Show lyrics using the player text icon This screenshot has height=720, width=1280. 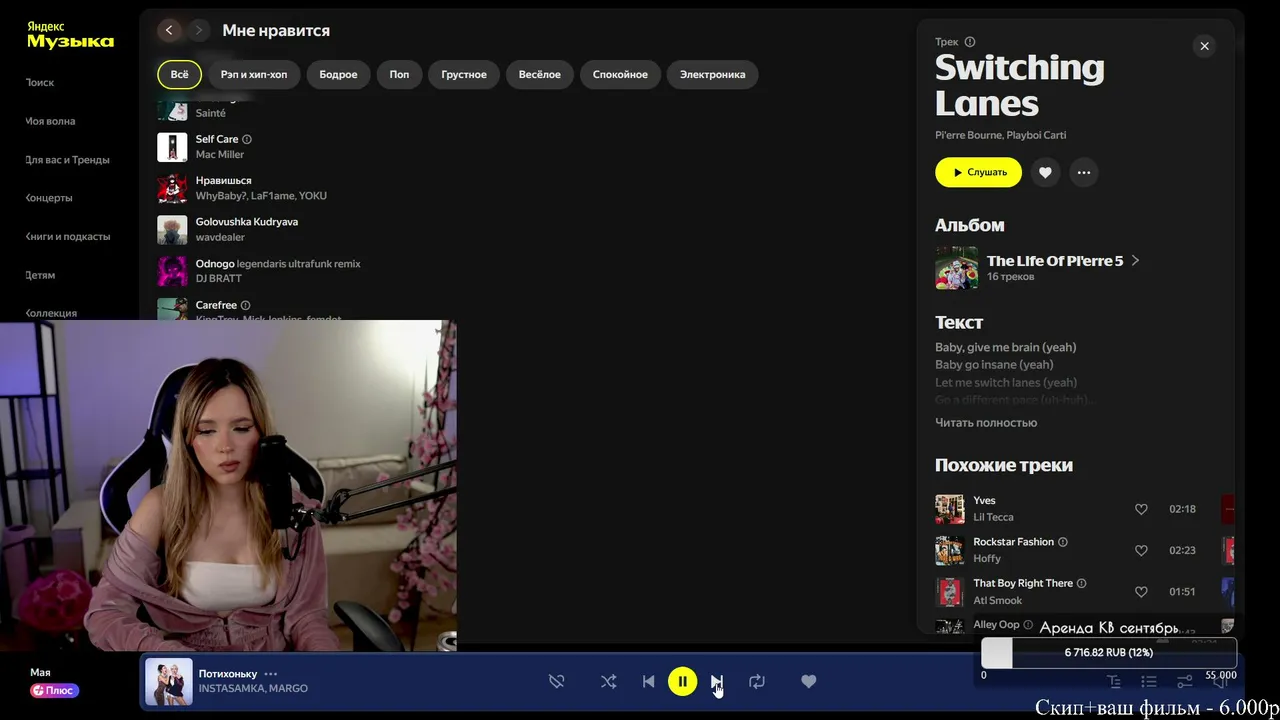[x=1114, y=681]
